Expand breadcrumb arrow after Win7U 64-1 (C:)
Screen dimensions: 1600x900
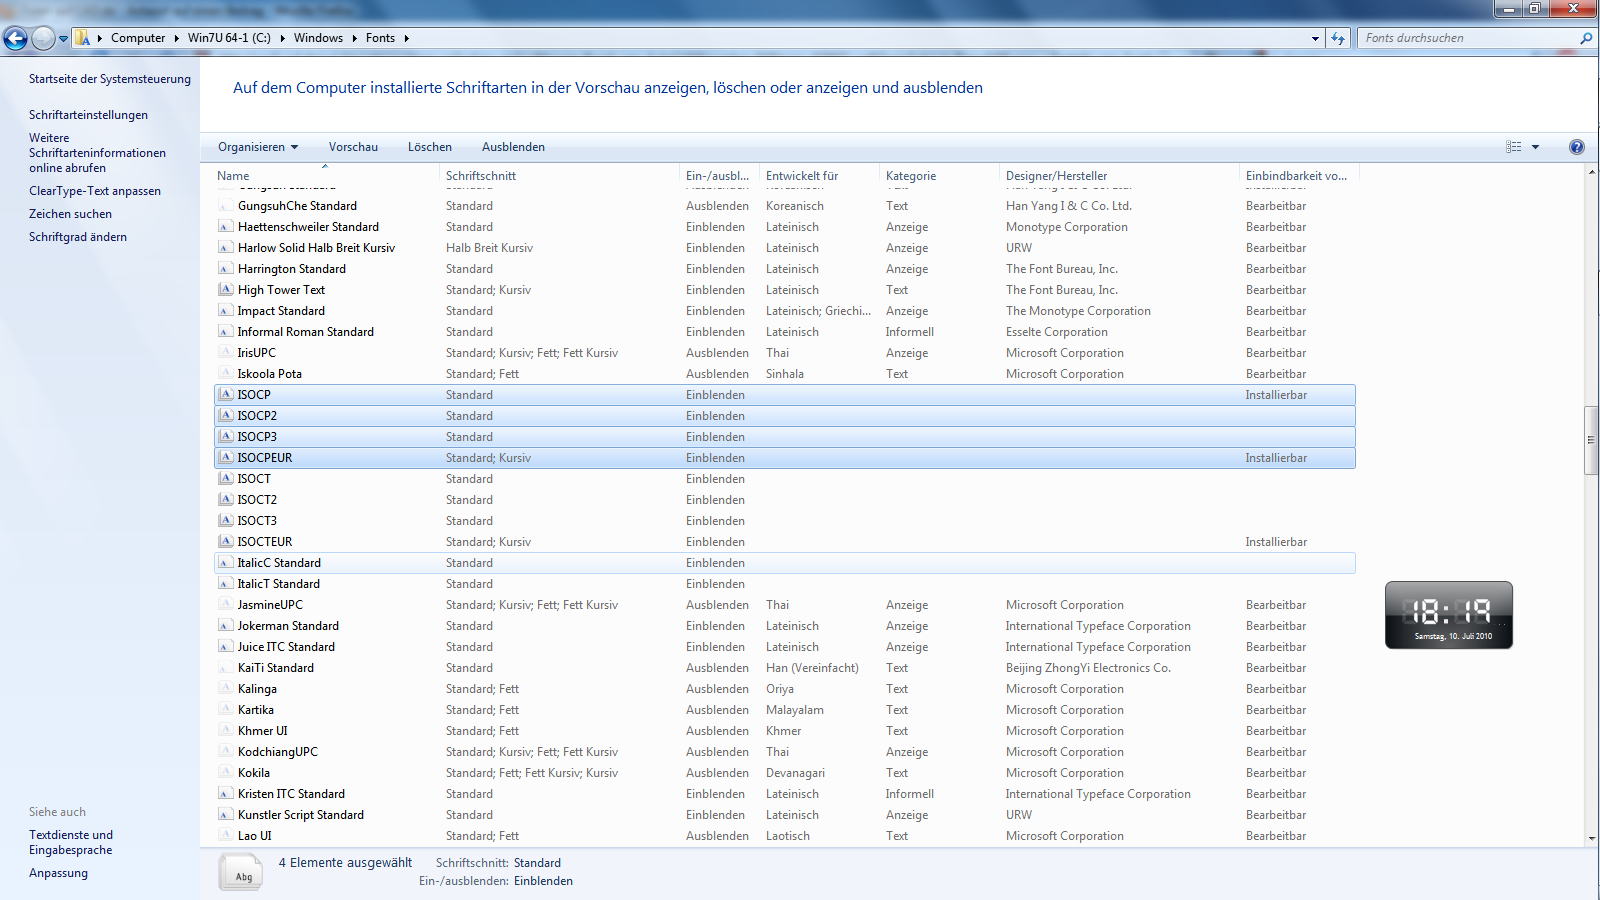click(282, 38)
